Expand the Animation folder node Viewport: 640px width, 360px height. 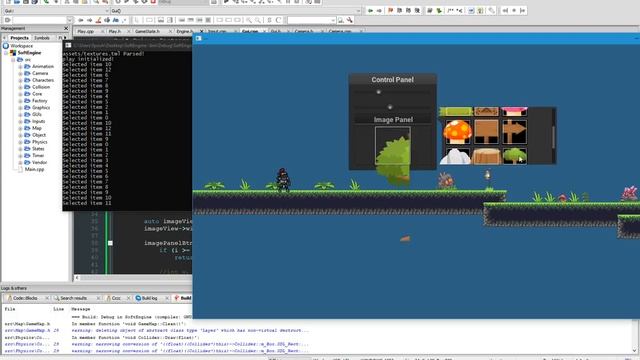(20, 67)
